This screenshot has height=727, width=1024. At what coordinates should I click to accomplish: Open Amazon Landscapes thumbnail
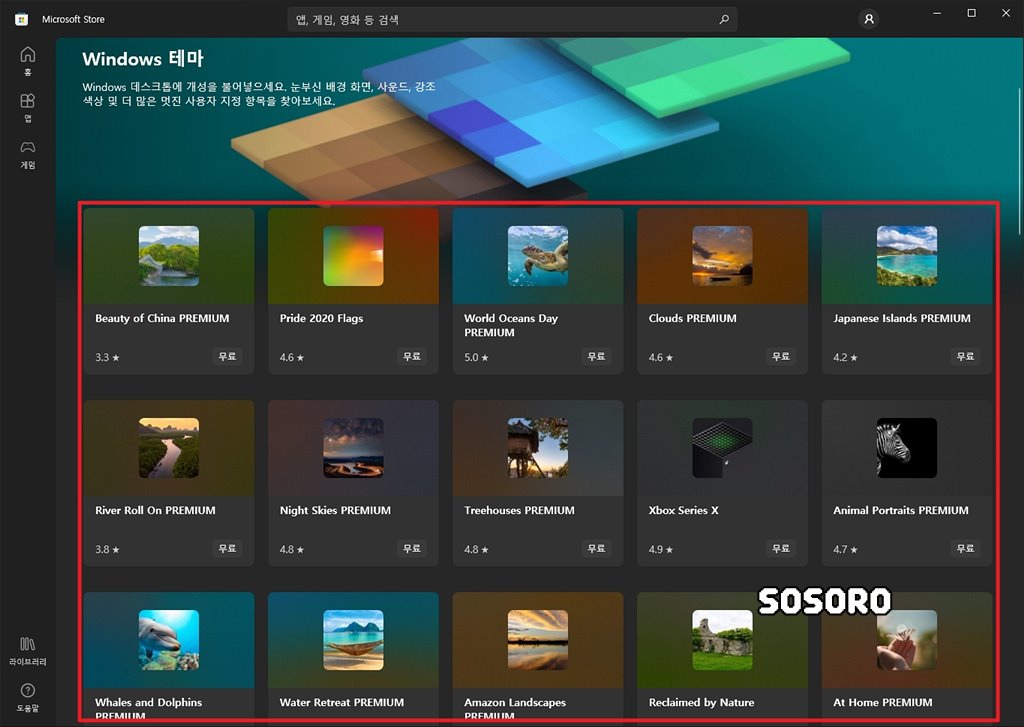[x=537, y=639]
